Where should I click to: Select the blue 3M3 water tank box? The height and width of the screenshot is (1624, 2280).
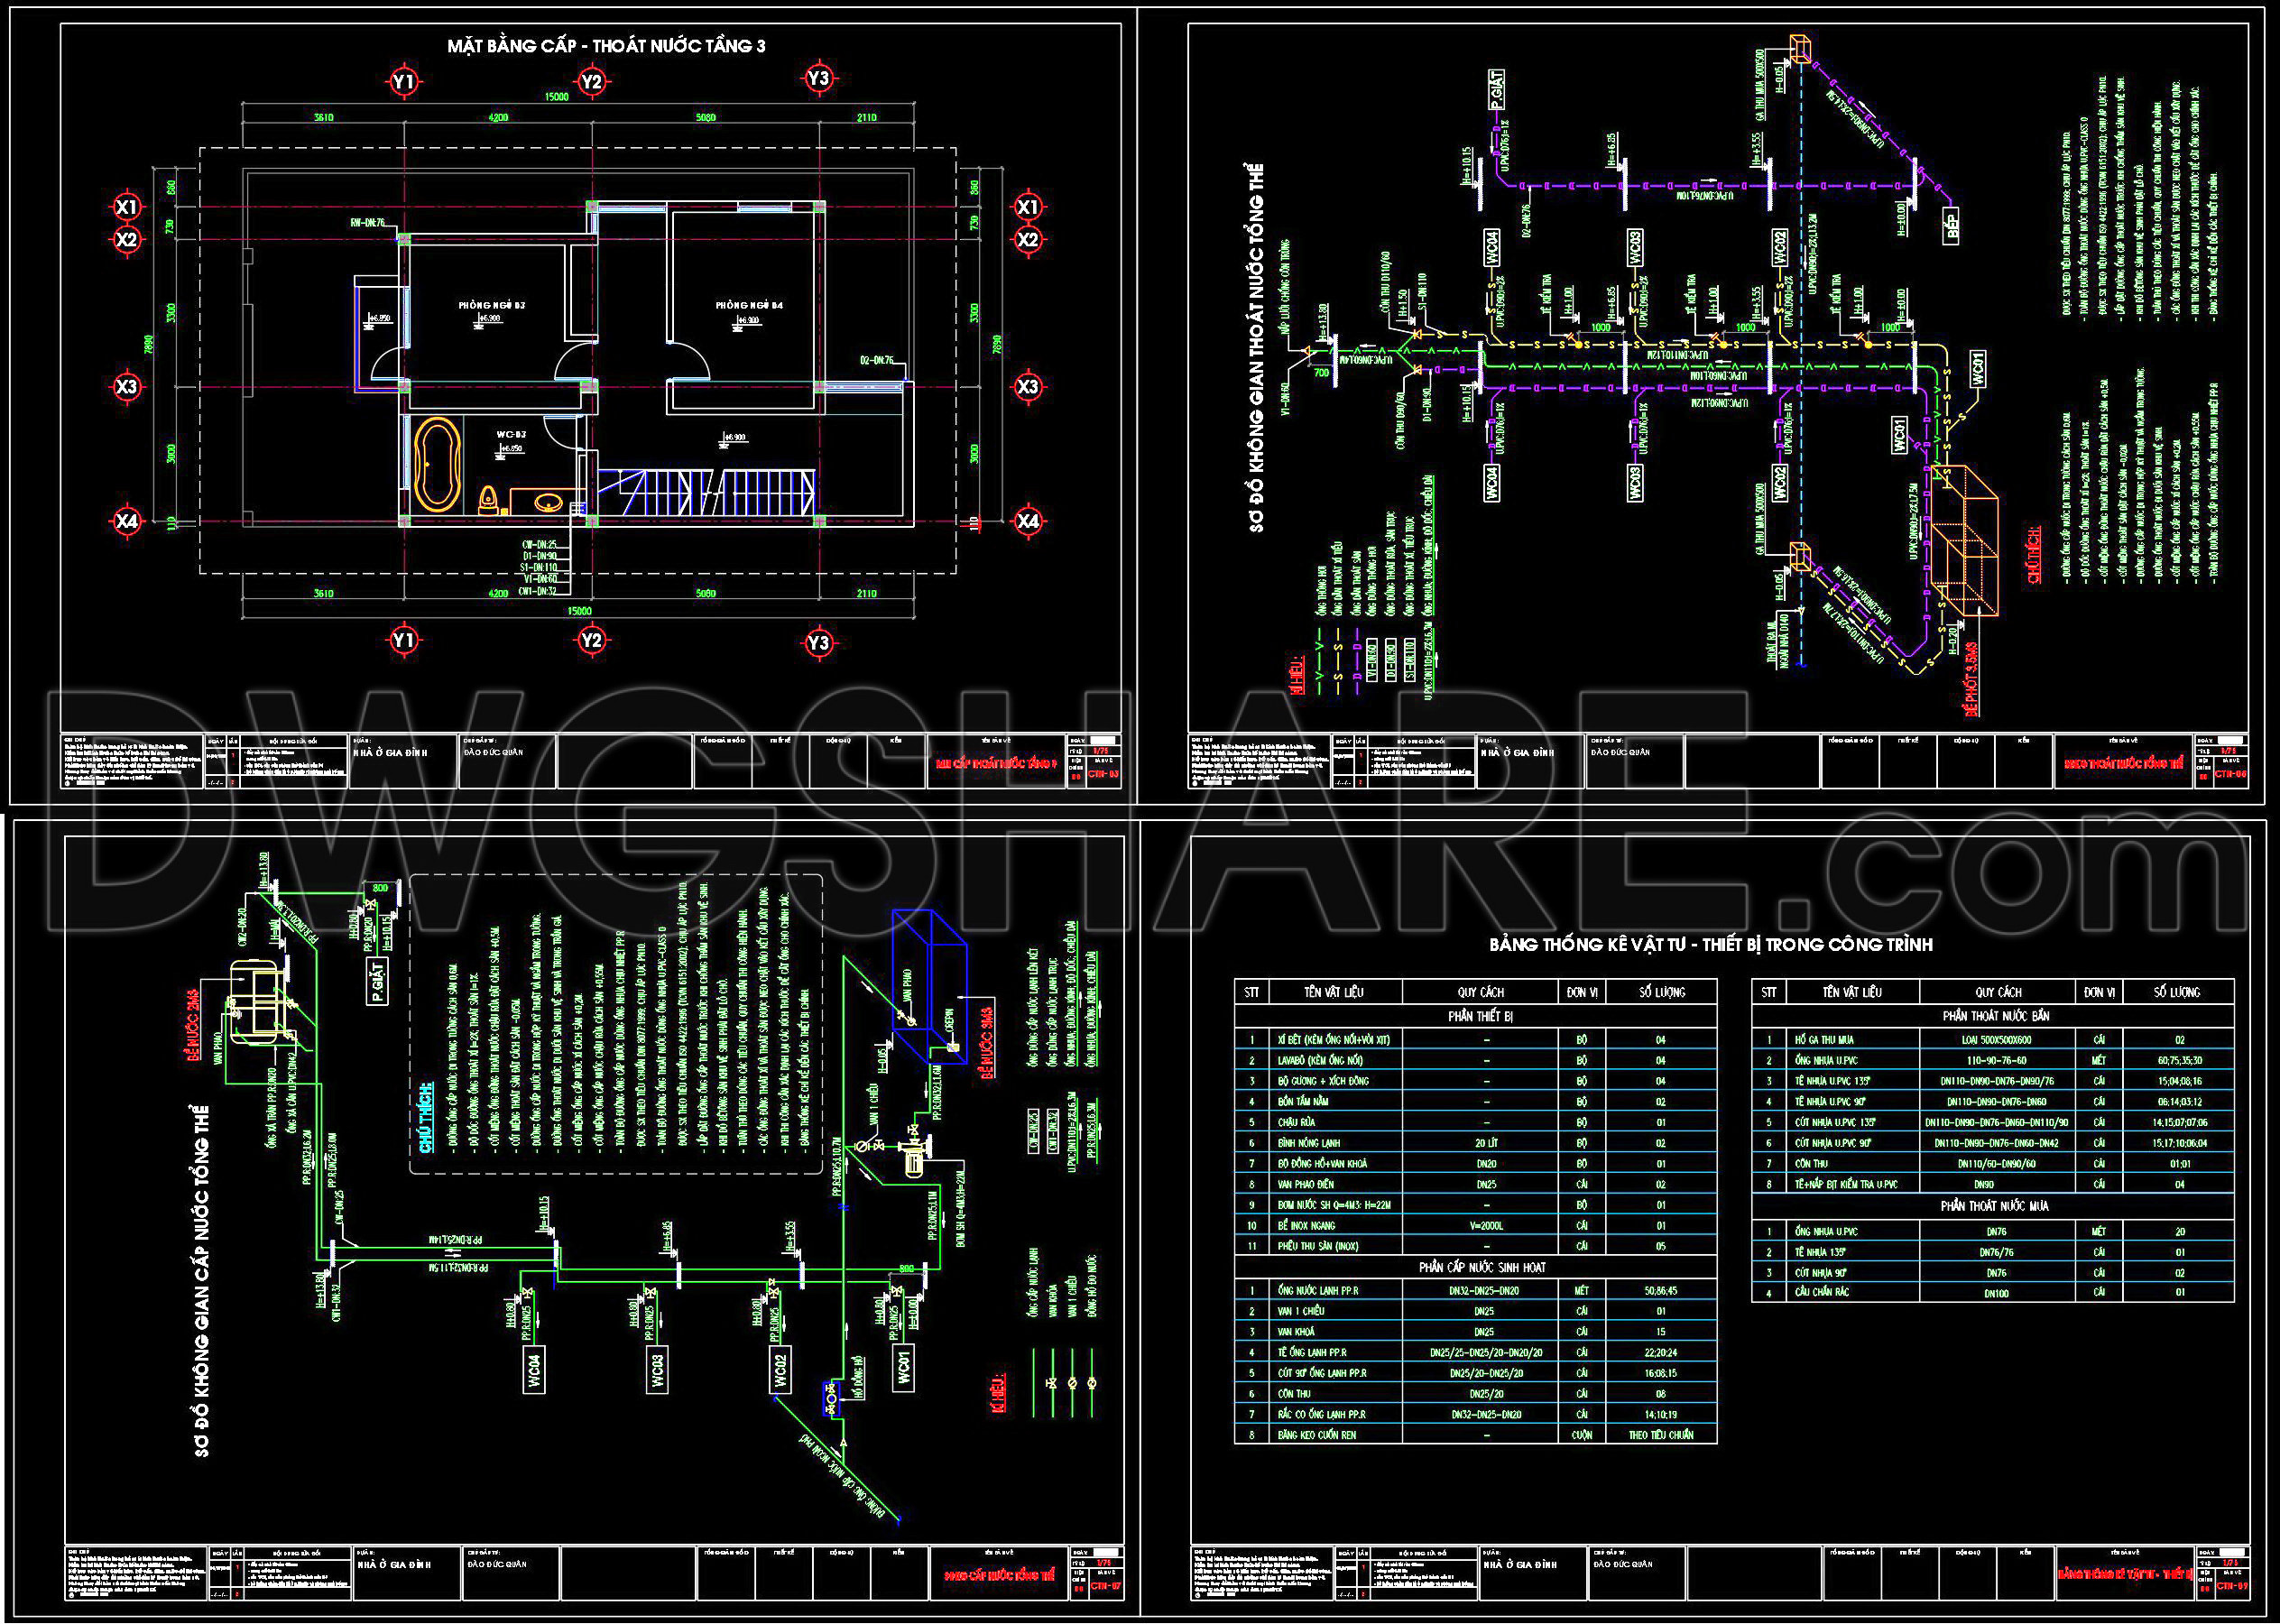929,987
